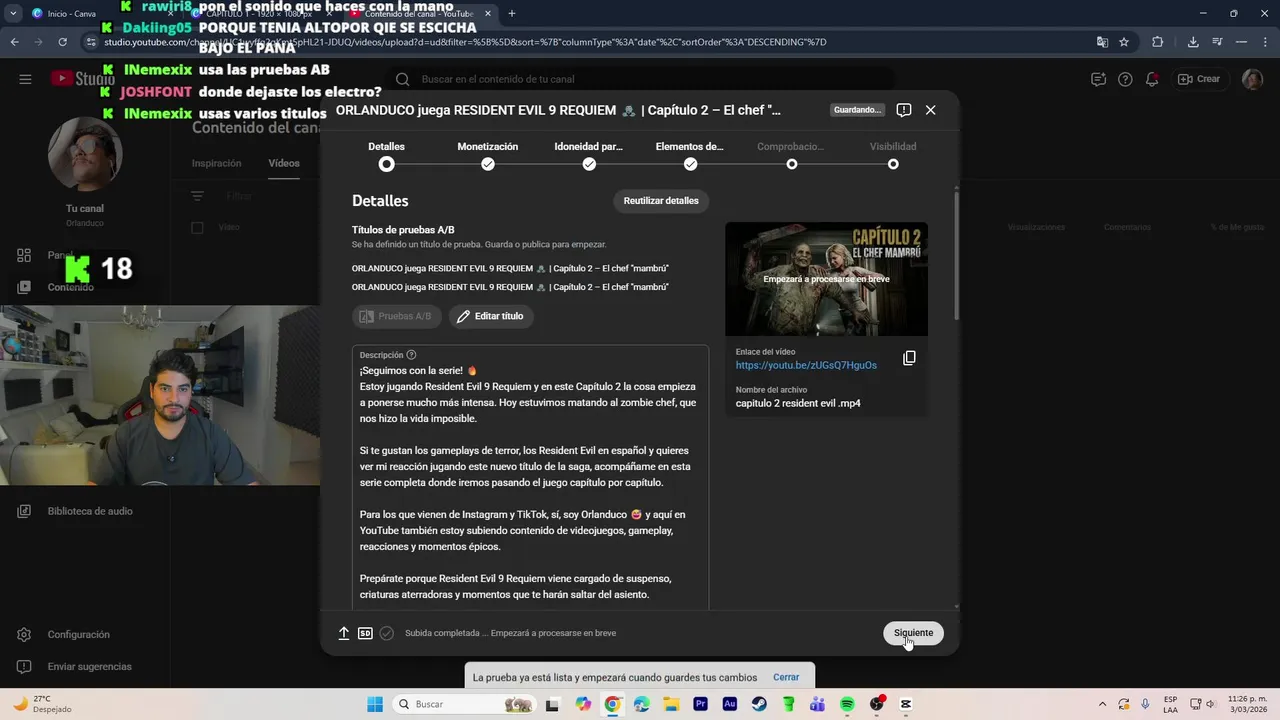Copy the video link with the copy icon
Viewport: 1280px width, 720px height.
(909, 358)
